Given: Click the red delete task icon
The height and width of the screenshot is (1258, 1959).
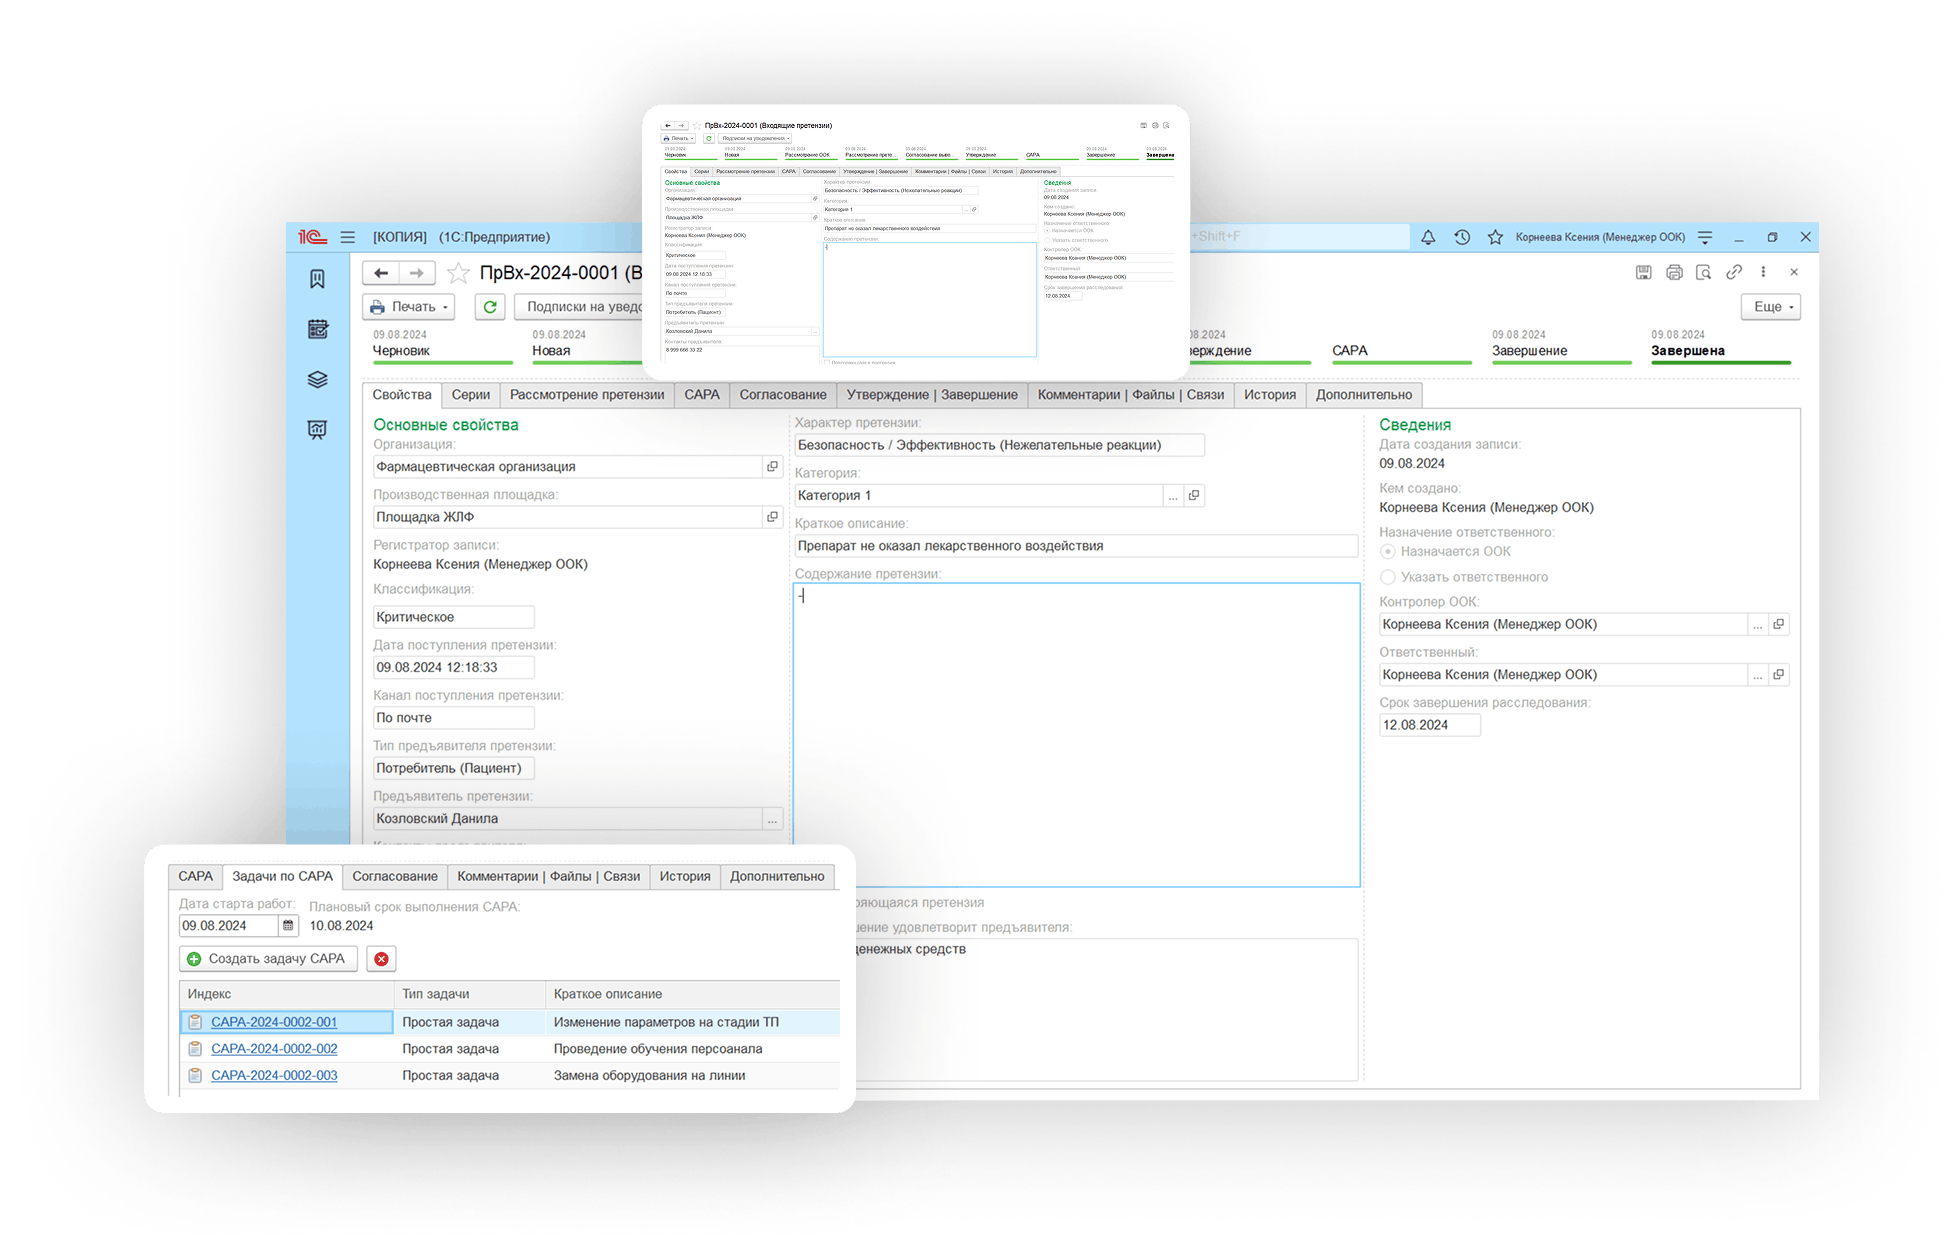Looking at the screenshot, I should click(381, 959).
